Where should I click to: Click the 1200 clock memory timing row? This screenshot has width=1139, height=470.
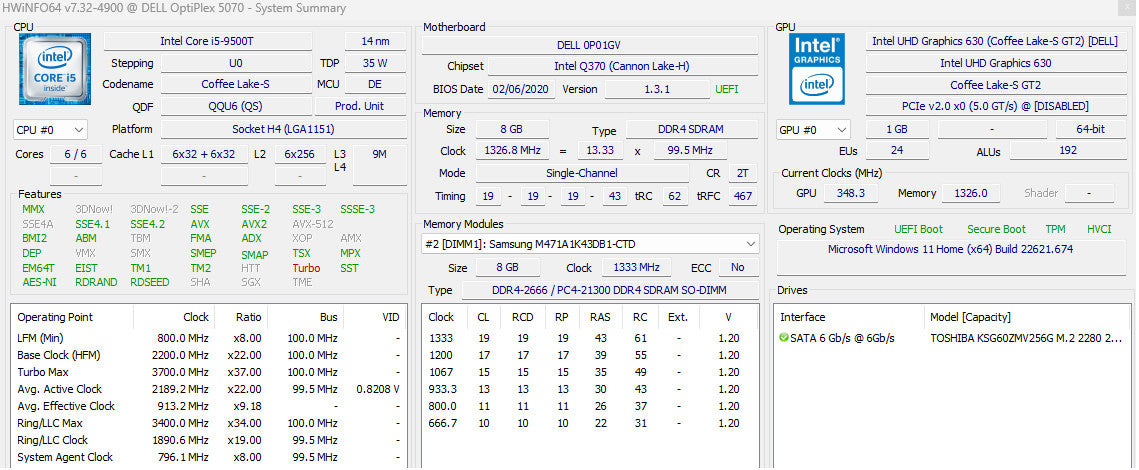tap(591, 355)
